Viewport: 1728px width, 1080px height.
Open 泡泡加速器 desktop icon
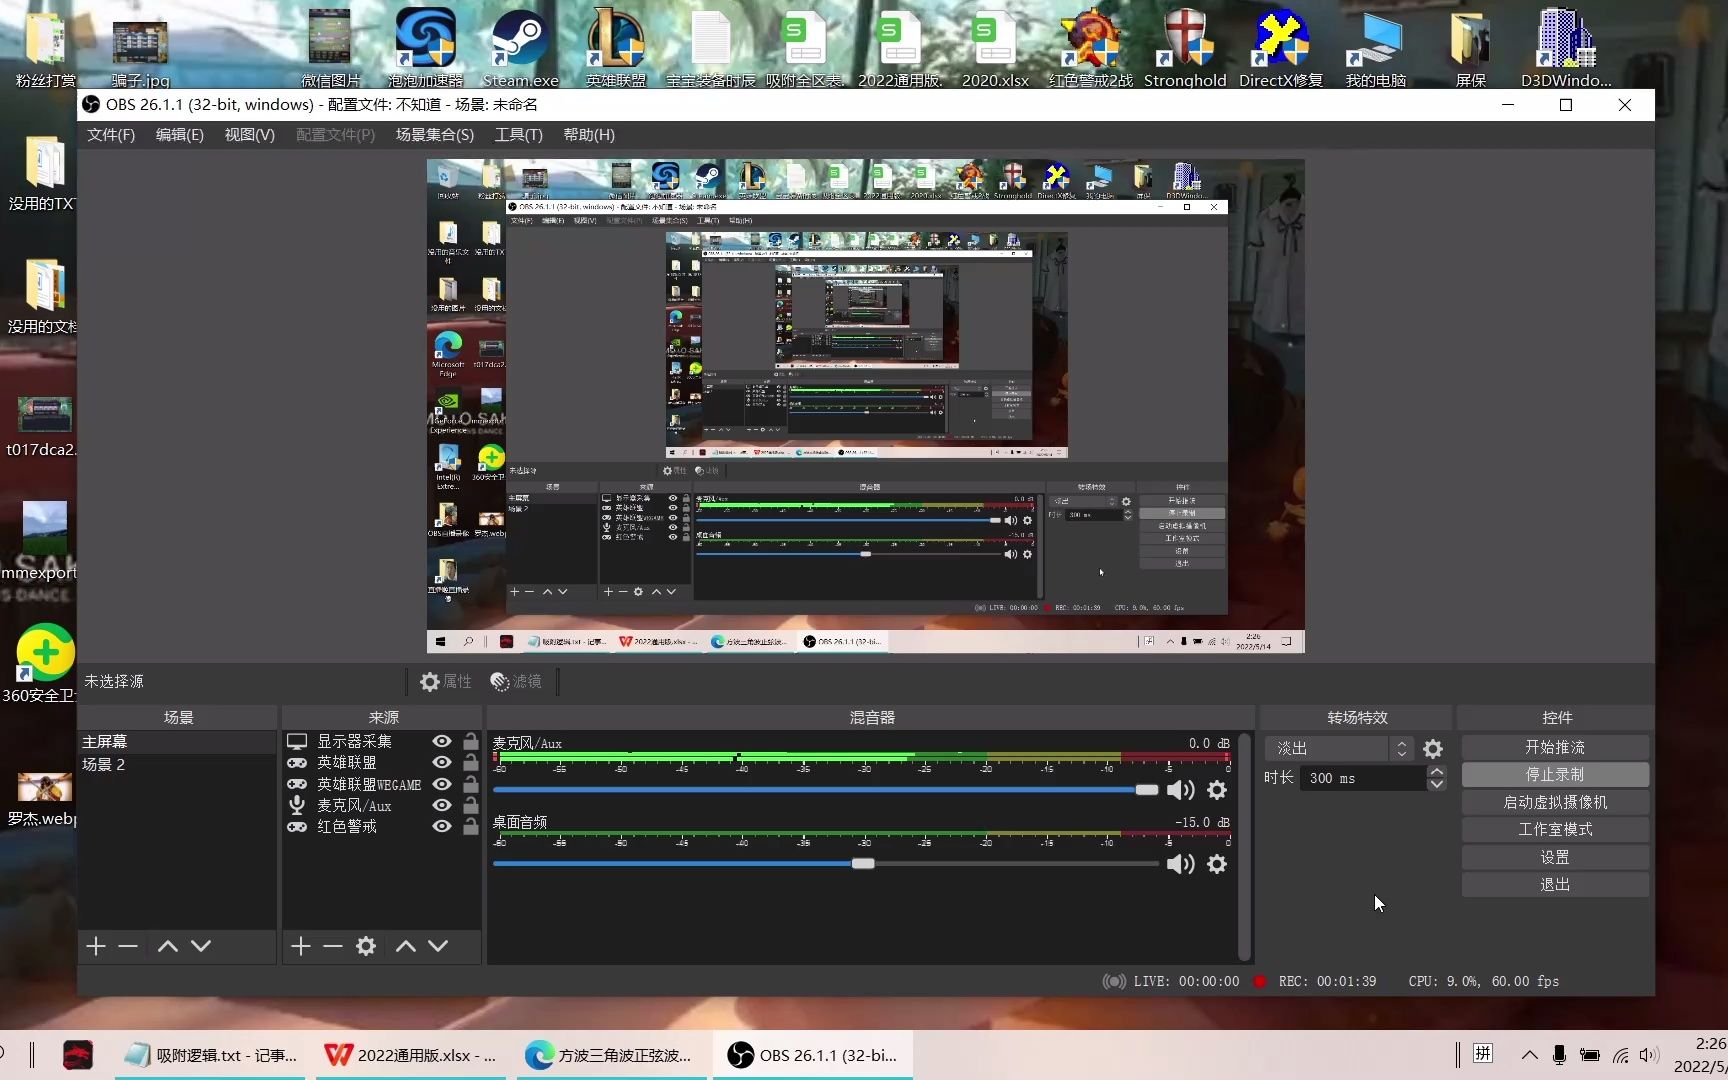tap(425, 48)
